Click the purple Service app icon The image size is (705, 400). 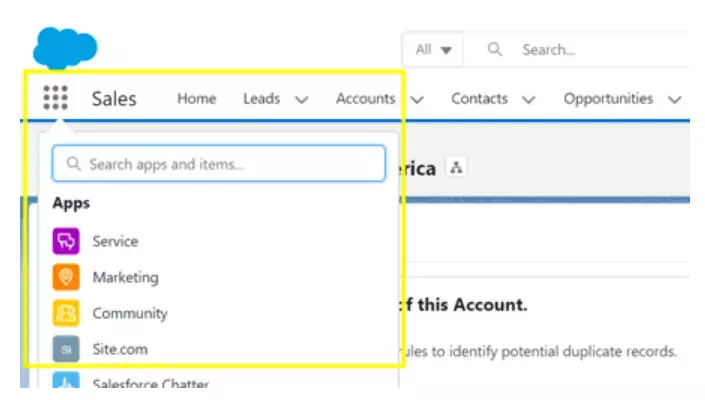click(x=66, y=241)
